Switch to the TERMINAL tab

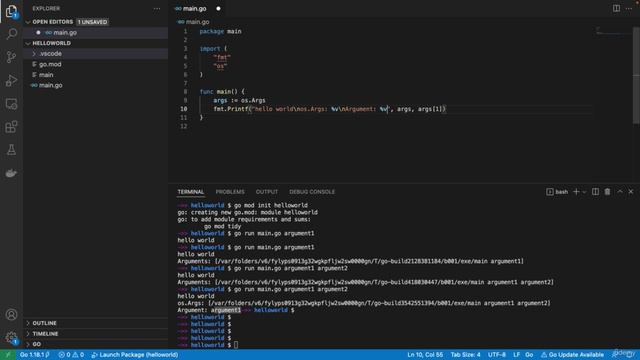[191, 192]
